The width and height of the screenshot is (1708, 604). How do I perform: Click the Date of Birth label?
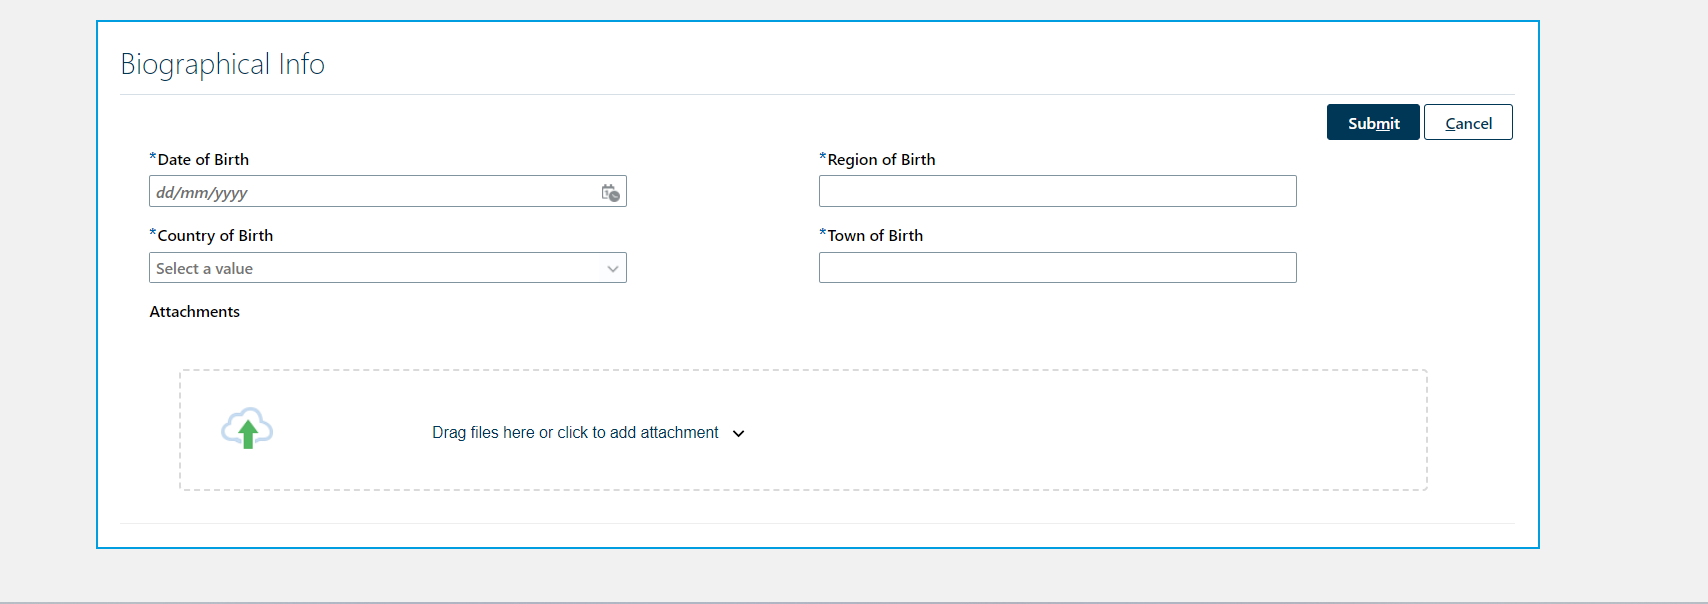[x=203, y=159]
